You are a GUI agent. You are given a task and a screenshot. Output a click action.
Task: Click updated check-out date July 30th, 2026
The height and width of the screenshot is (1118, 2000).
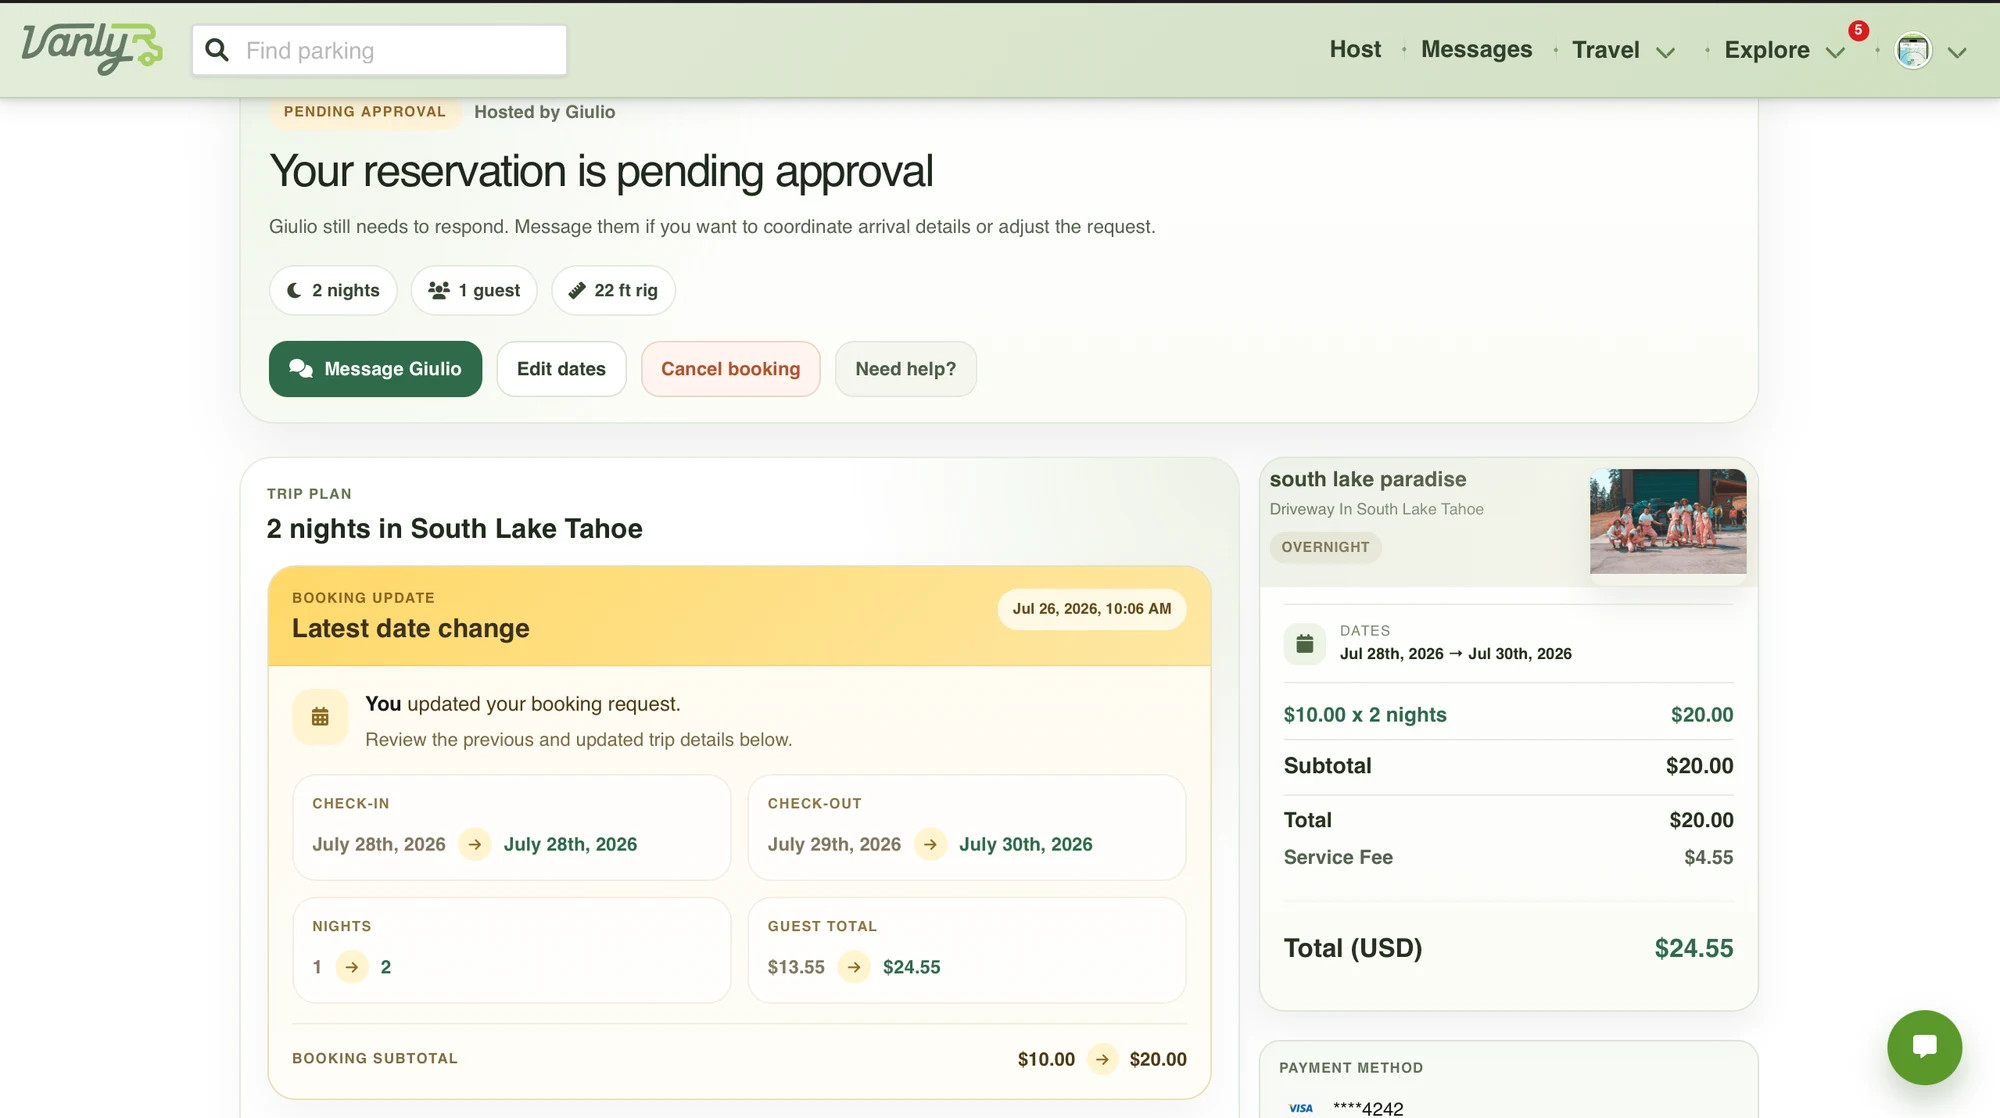[1026, 844]
